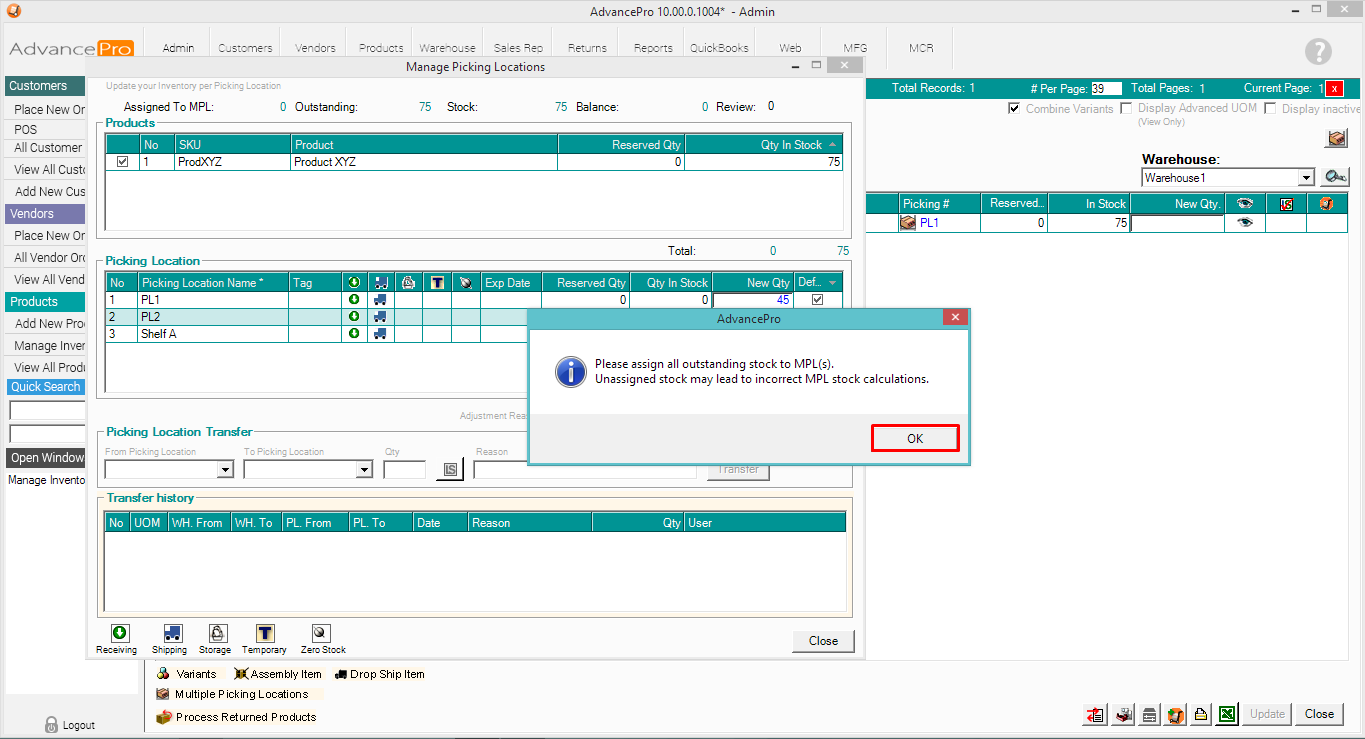
Task: Open the QuickBooks menu
Action: 719,47
